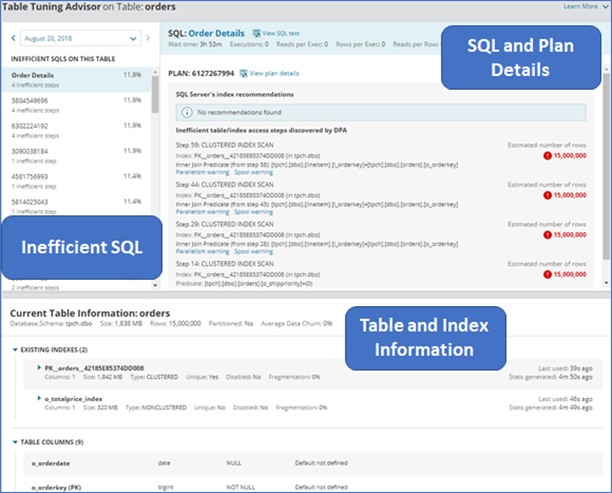Image resolution: width=612 pixels, height=493 pixels.
Task: Click Last used: 39s ago value
Action: (565, 368)
